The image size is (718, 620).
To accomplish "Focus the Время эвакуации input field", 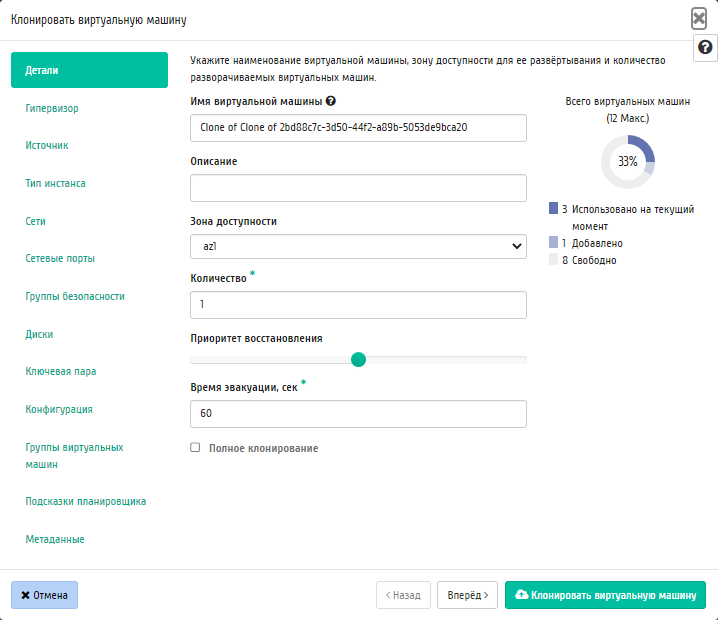I will click(x=358, y=414).
